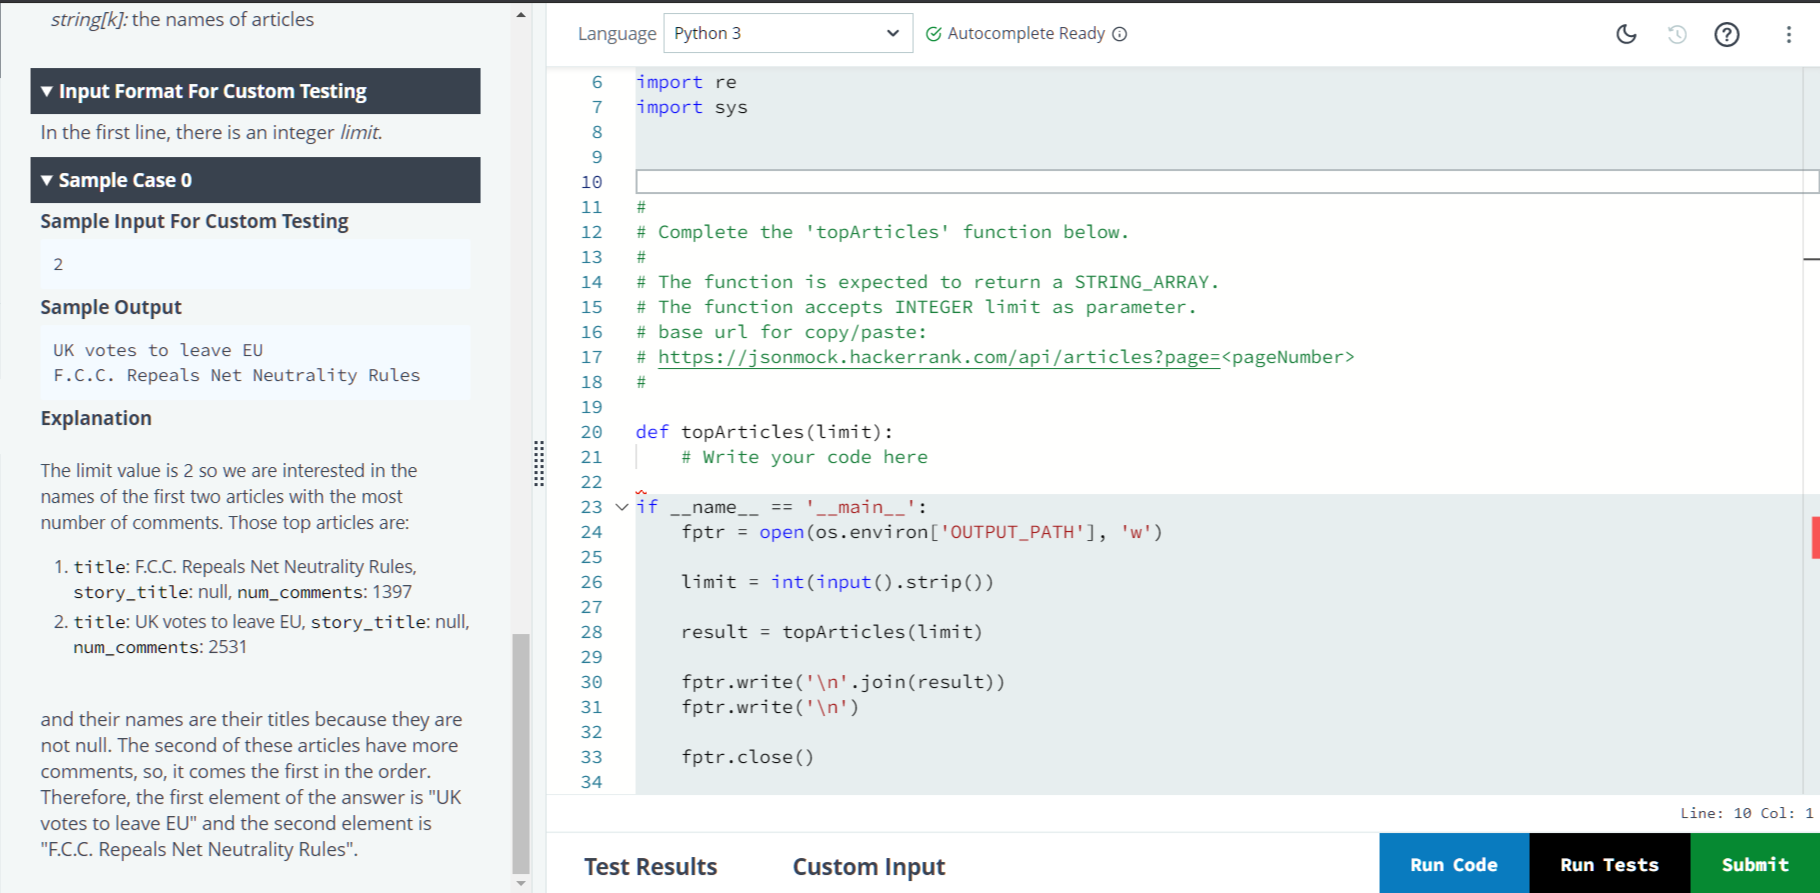1820x893 pixels.
Task: Click the Run Code button
Action: click(1454, 864)
